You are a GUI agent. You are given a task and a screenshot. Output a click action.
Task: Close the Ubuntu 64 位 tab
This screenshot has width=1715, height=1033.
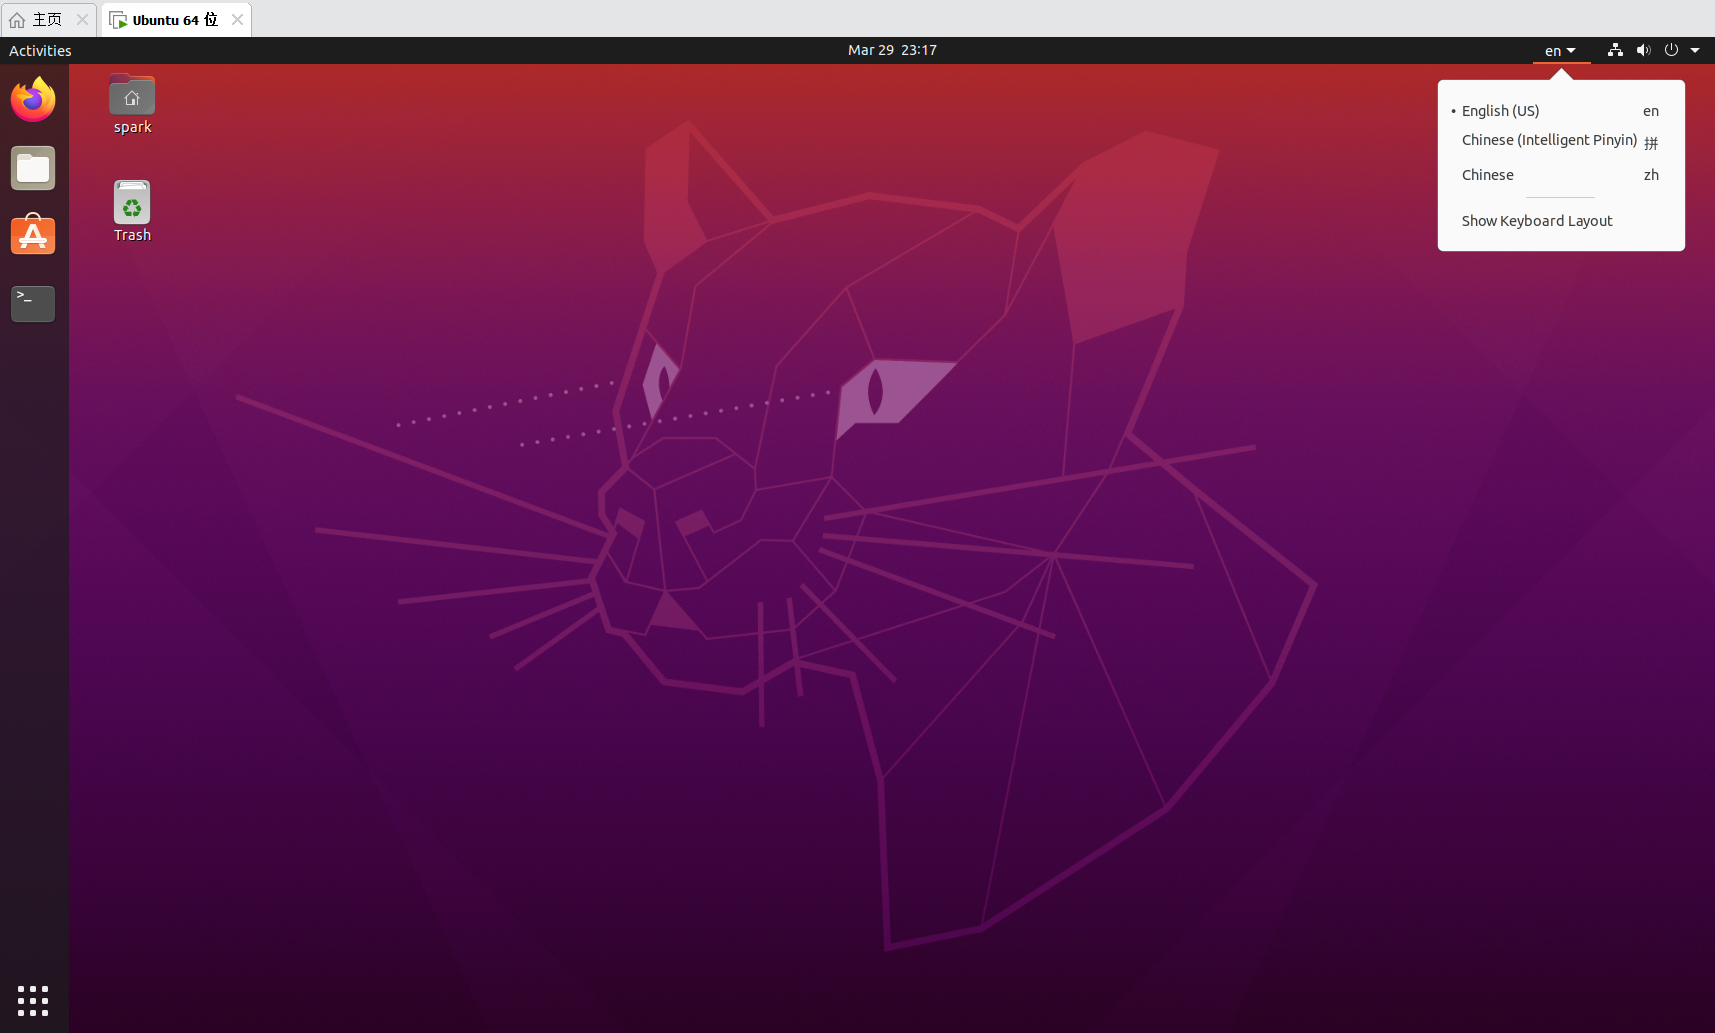[237, 19]
